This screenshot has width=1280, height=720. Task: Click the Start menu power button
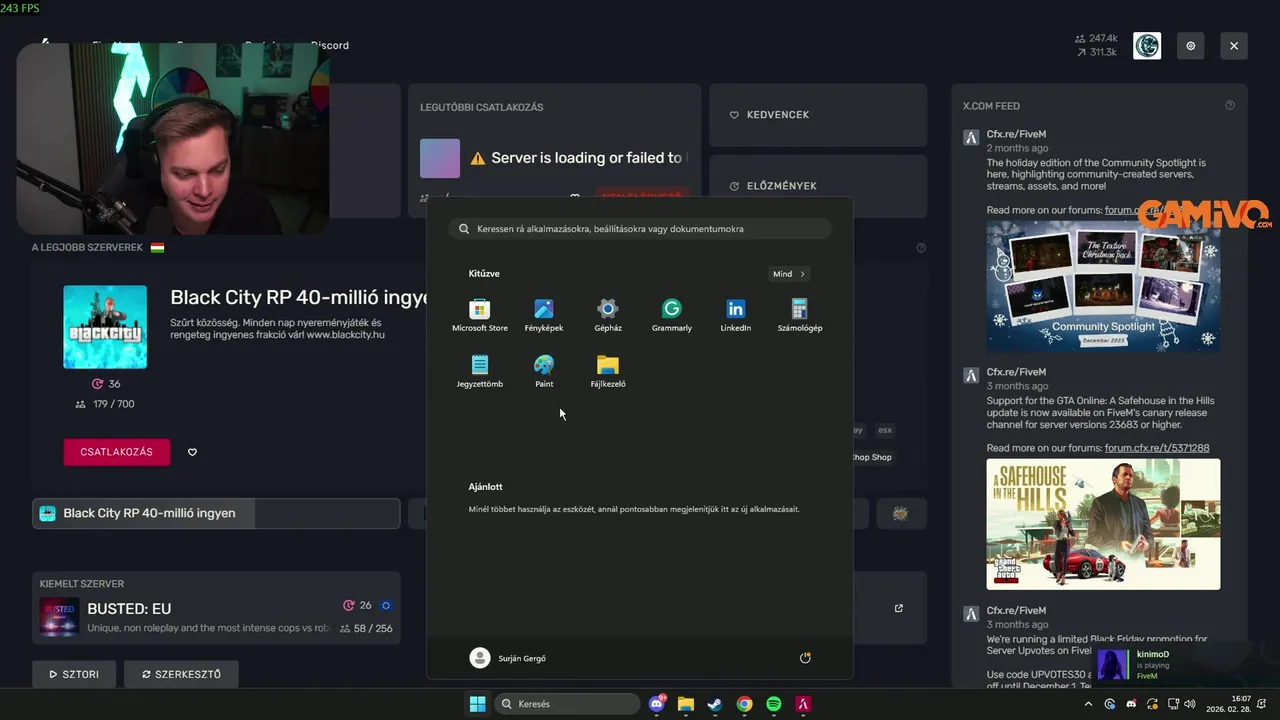pyautogui.click(x=805, y=658)
